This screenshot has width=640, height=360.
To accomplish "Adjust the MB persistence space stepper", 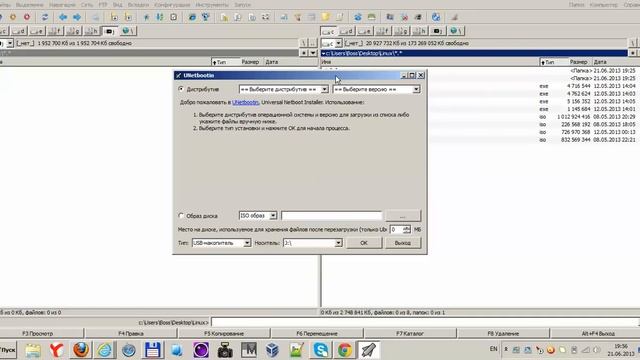I will point(407,230).
